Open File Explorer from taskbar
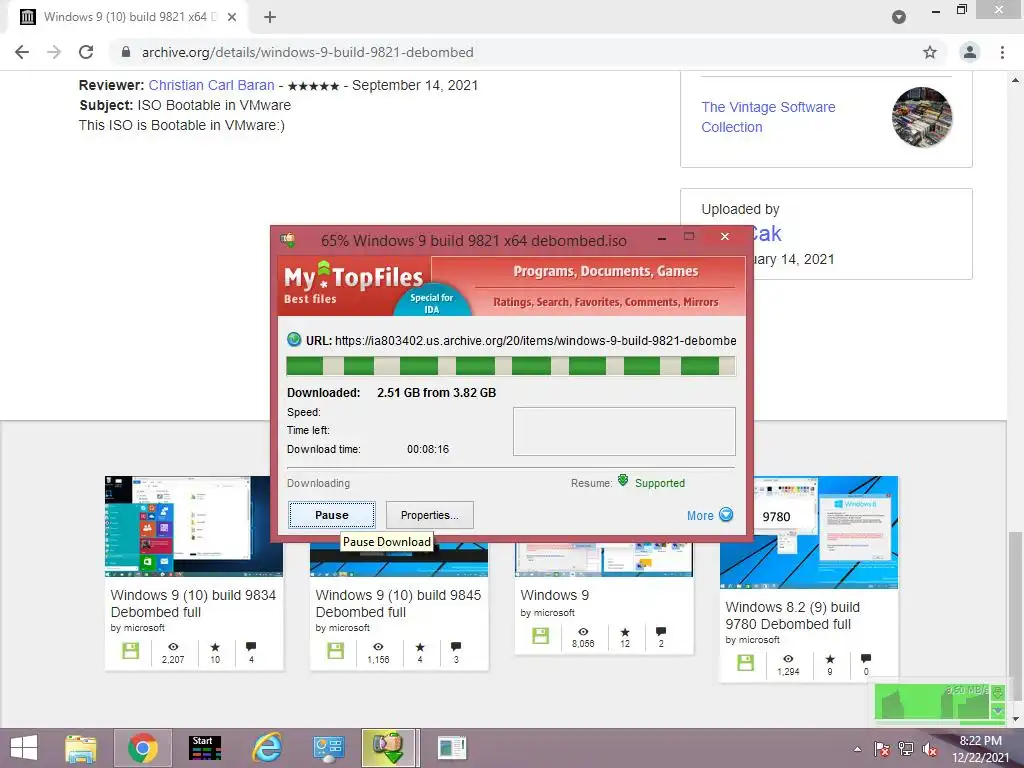Image resolution: width=1024 pixels, height=768 pixels. (x=81, y=748)
